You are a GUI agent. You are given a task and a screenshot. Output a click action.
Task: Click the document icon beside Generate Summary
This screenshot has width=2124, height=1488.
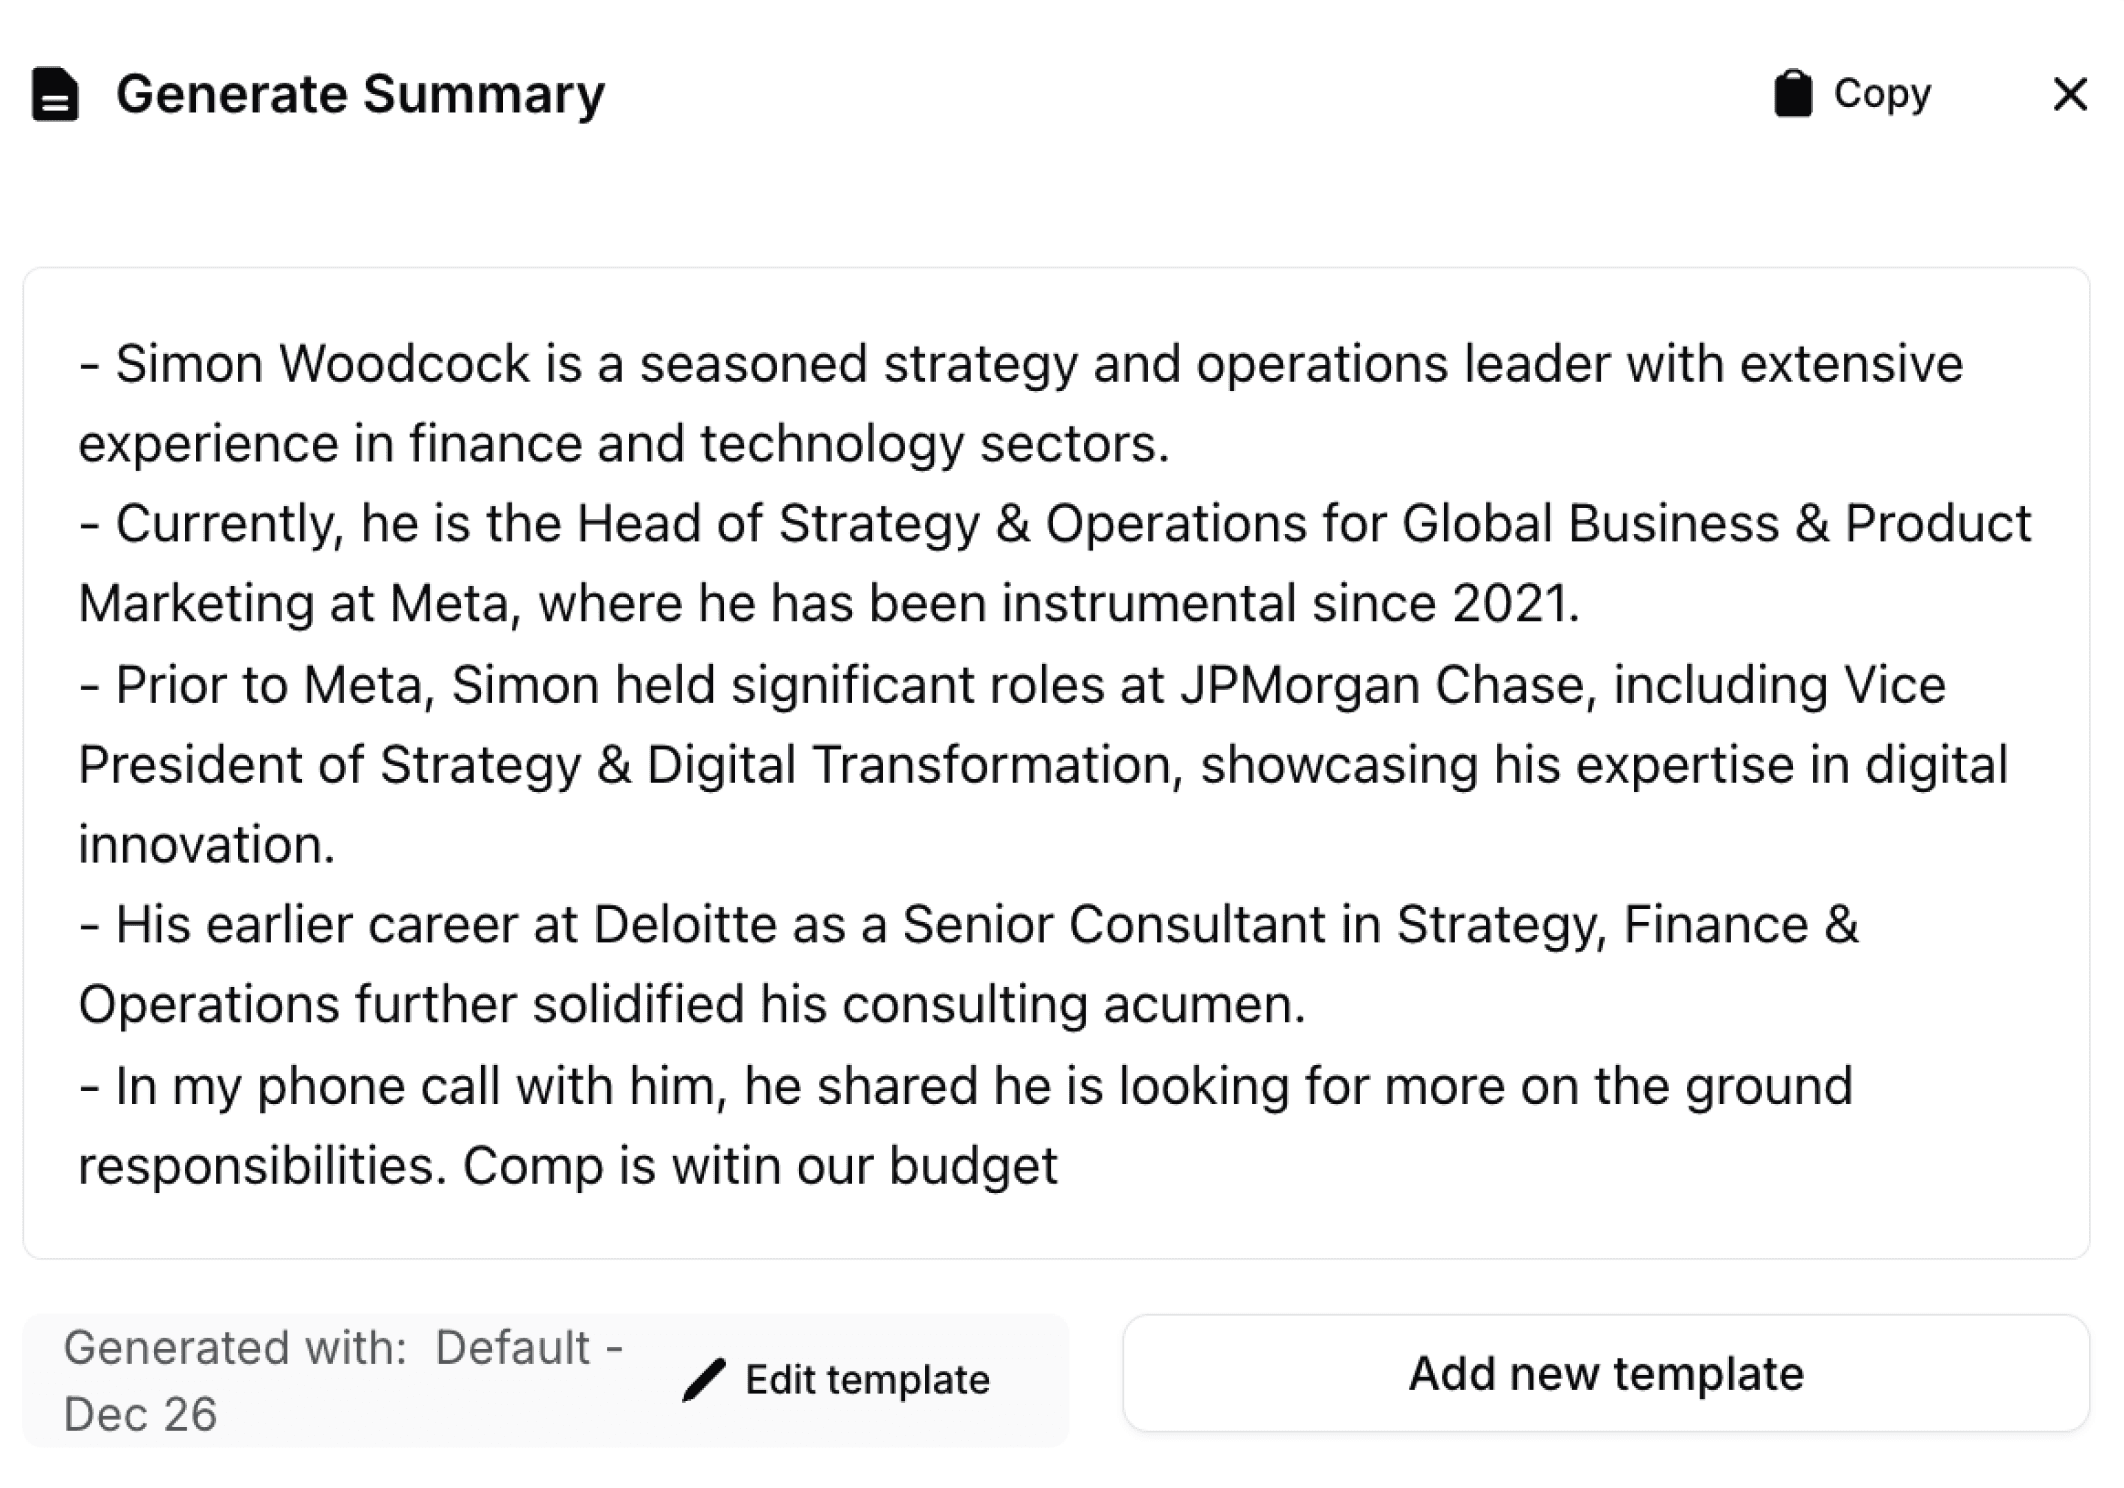[x=55, y=95]
